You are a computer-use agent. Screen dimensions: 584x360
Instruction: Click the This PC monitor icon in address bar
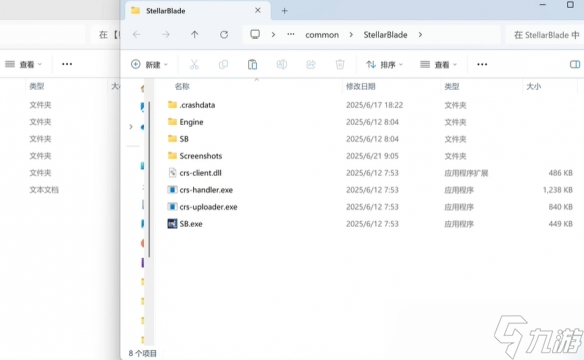coord(255,35)
